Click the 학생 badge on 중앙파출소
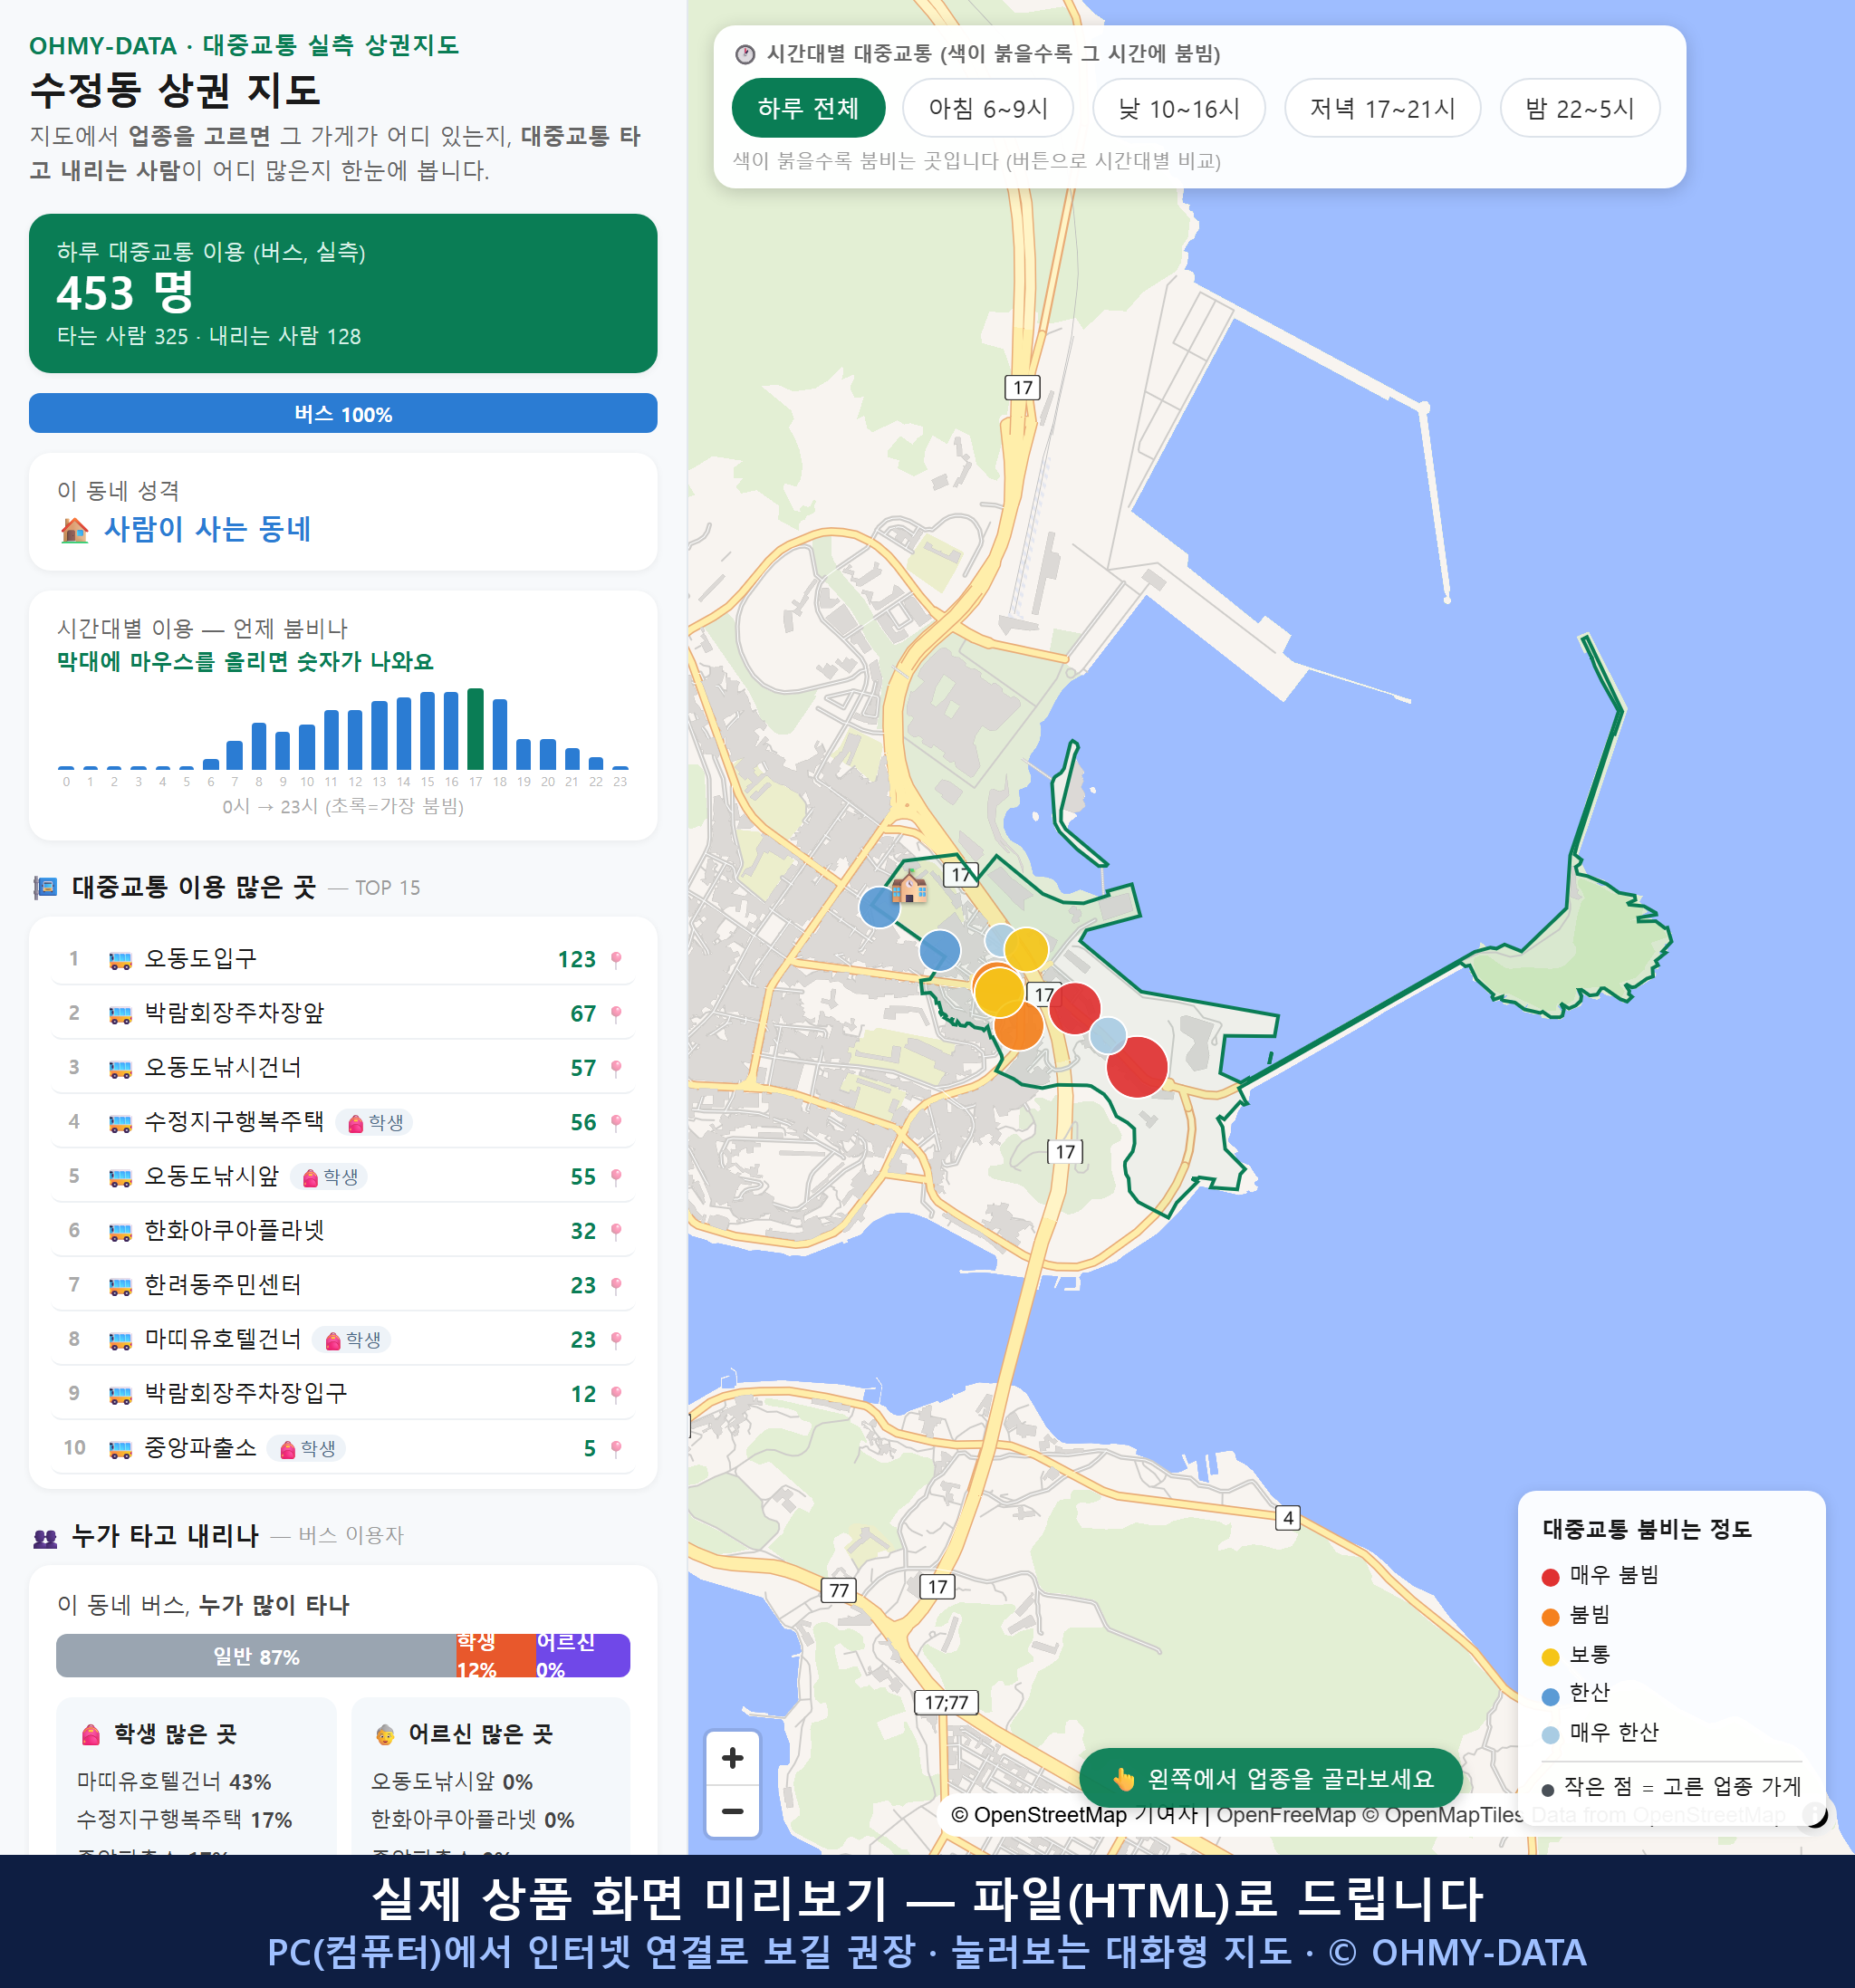 pos(307,1447)
